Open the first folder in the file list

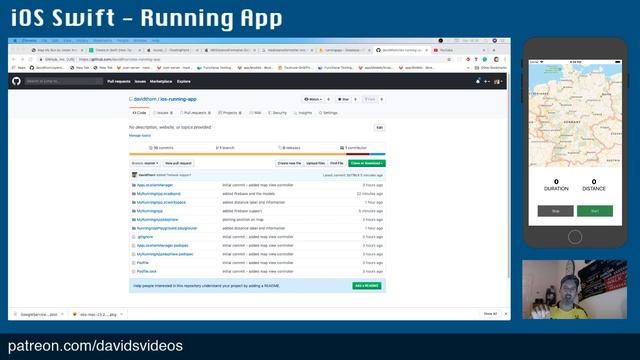pos(155,185)
